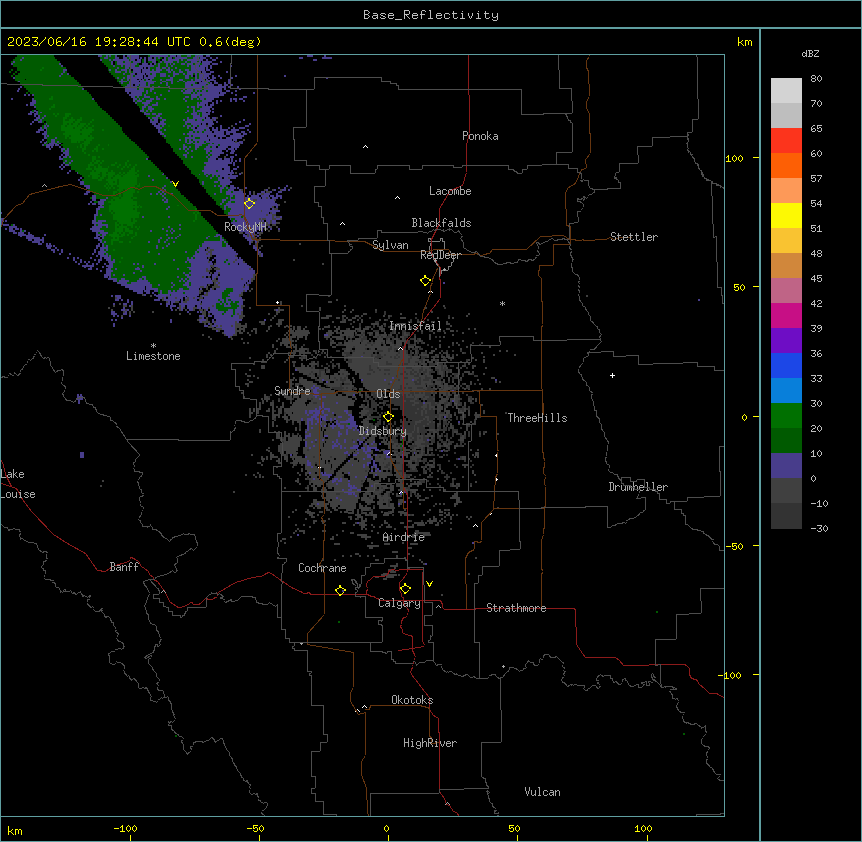Screen dimensions: 862x842
Task: Click the asterisk marker east of Innisfail
Action: click(x=502, y=303)
